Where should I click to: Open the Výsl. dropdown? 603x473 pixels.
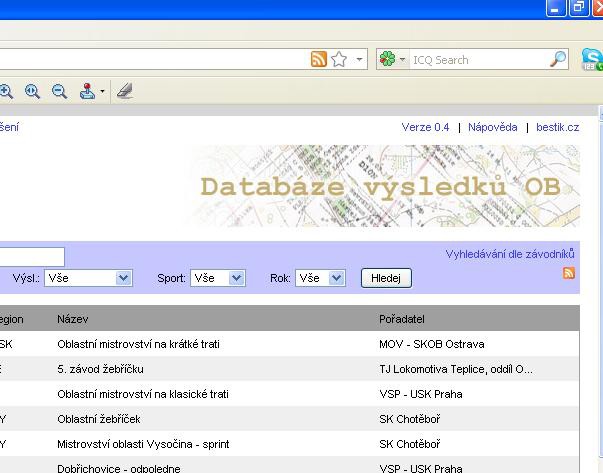pos(89,278)
